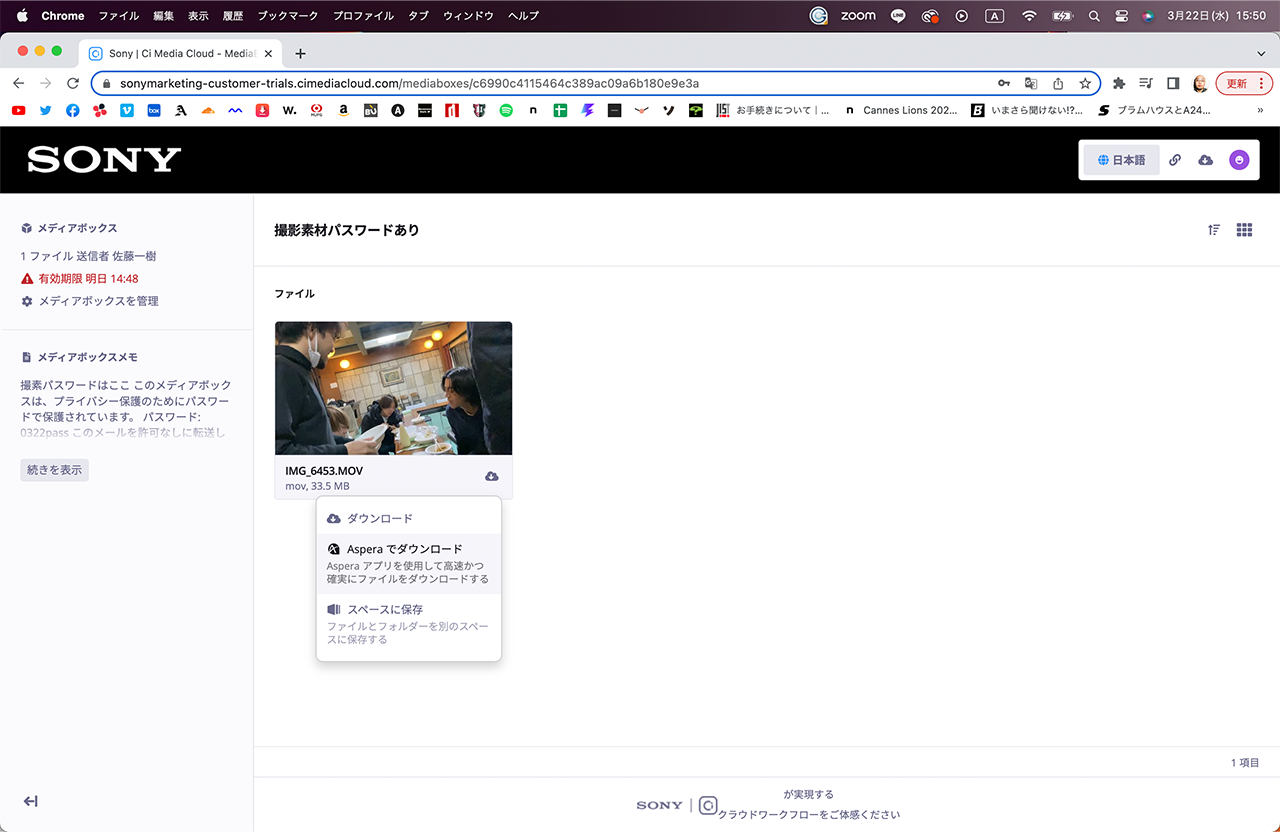Screen dimensions: 1280x832
Task: Open the 日本語 language selector
Action: tap(1121, 160)
